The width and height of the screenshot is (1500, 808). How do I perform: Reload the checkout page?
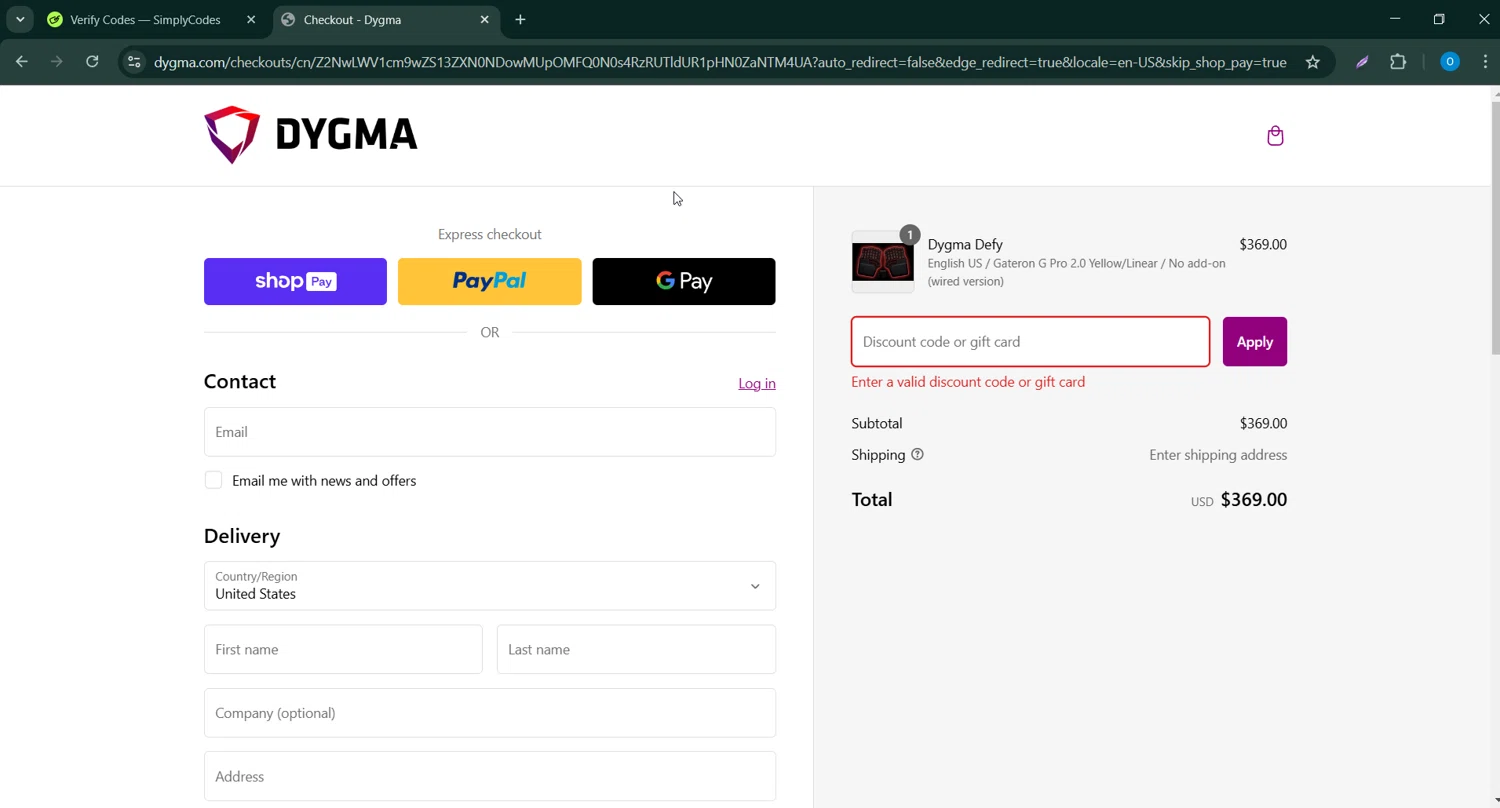tap(92, 62)
